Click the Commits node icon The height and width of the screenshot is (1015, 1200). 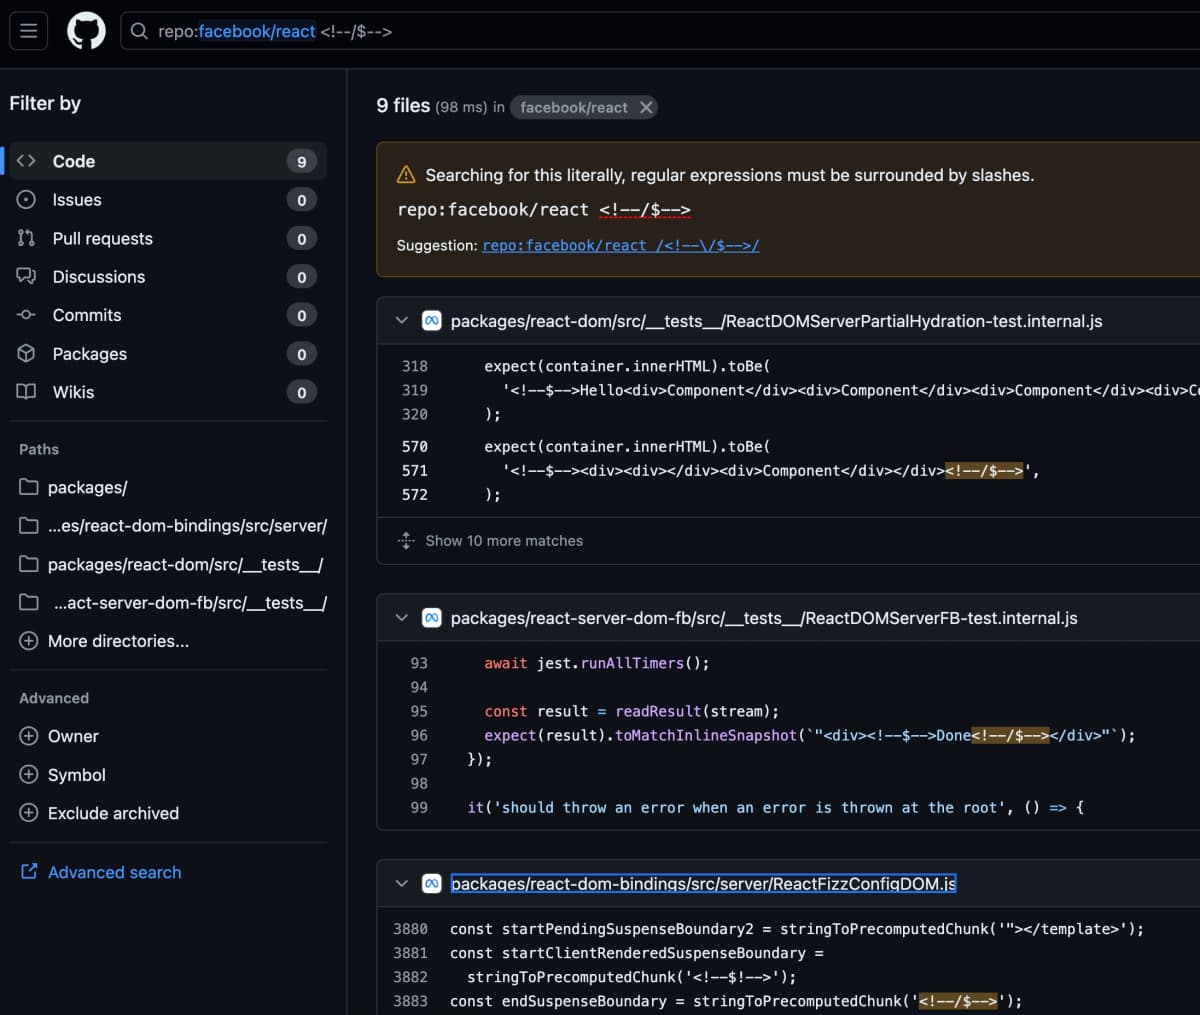[x=27, y=315]
